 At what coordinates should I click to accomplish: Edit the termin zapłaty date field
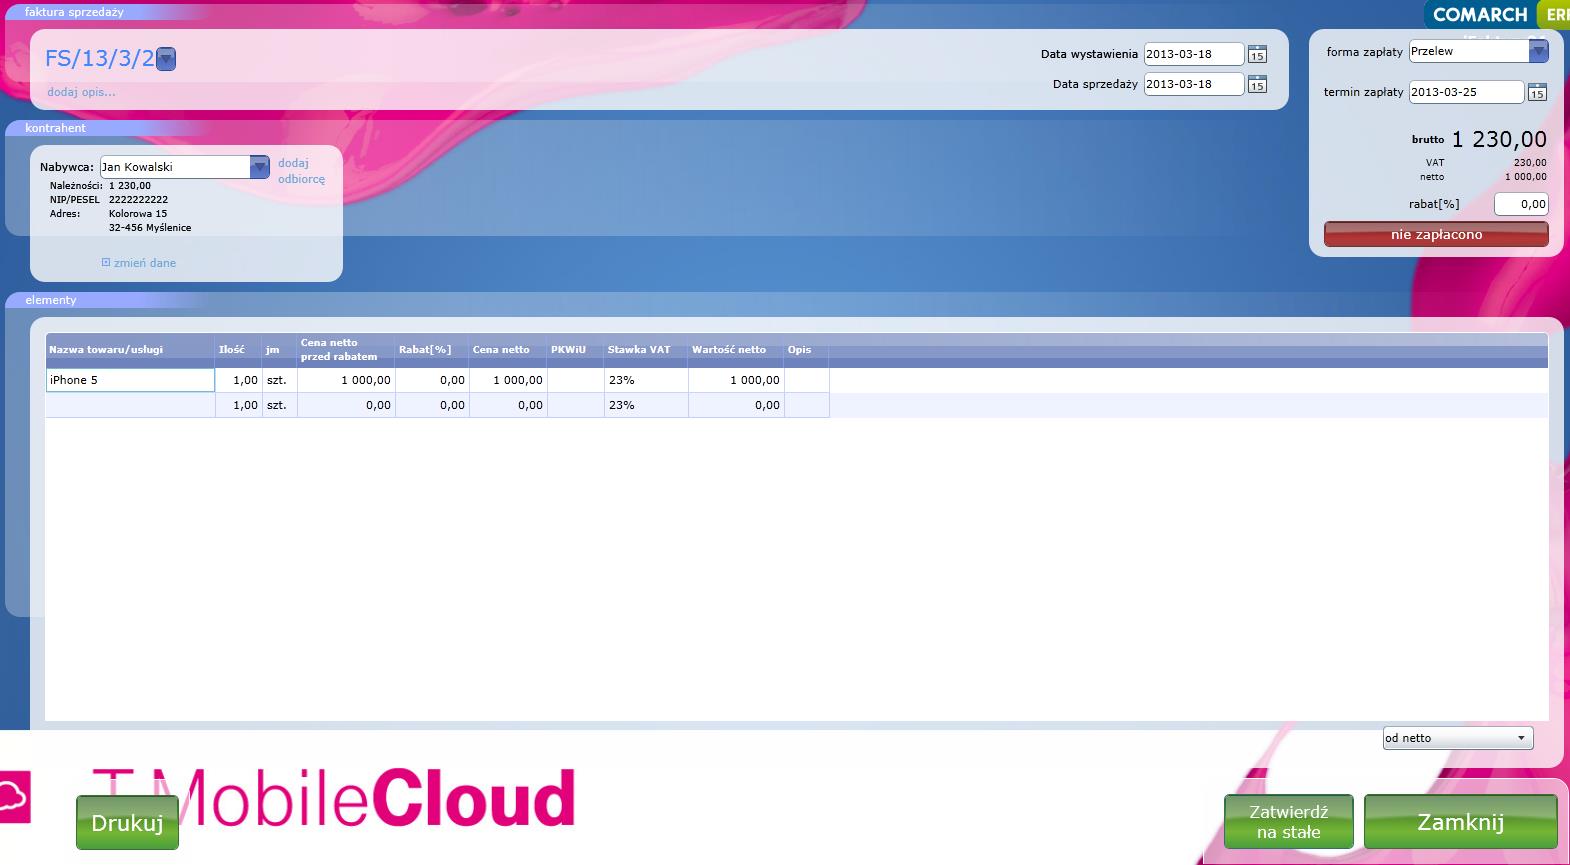point(1466,92)
